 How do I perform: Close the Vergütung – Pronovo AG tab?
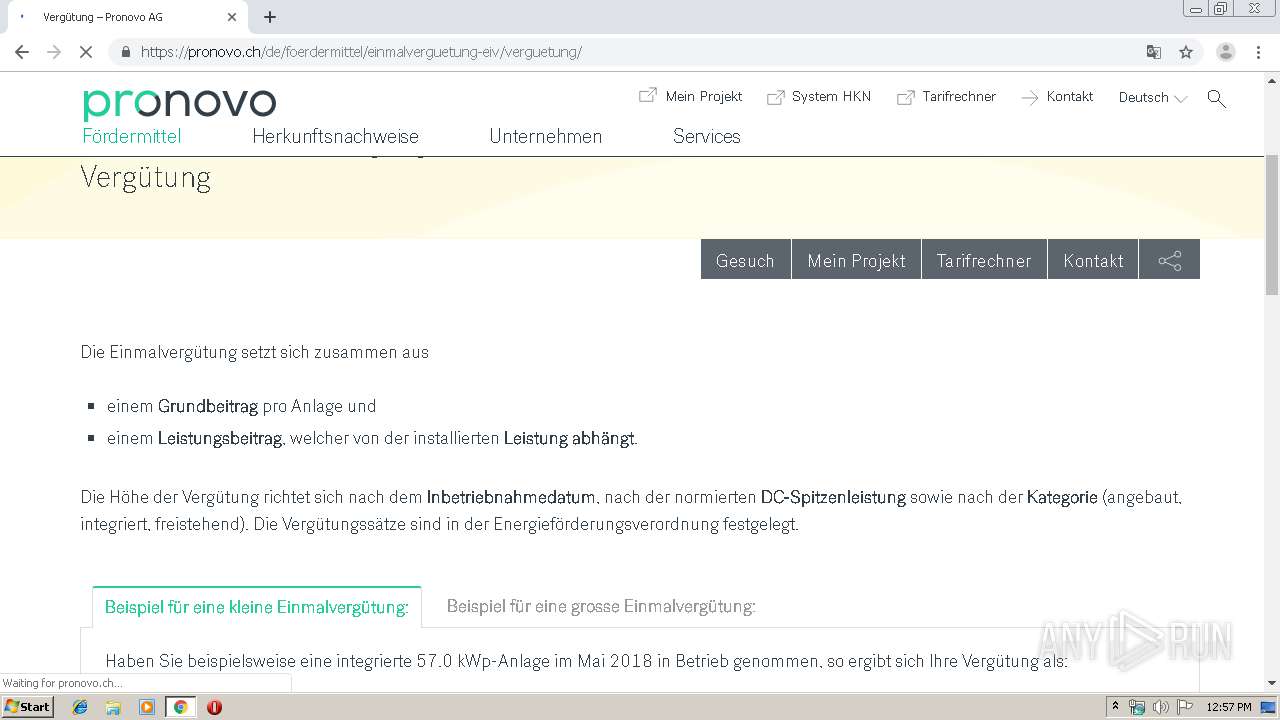(x=232, y=17)
